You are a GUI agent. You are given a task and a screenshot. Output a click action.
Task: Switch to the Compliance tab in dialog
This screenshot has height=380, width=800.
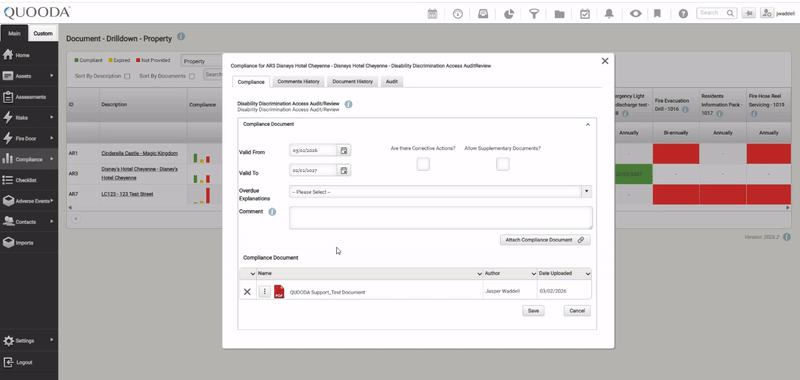click(x=251, y=82)
